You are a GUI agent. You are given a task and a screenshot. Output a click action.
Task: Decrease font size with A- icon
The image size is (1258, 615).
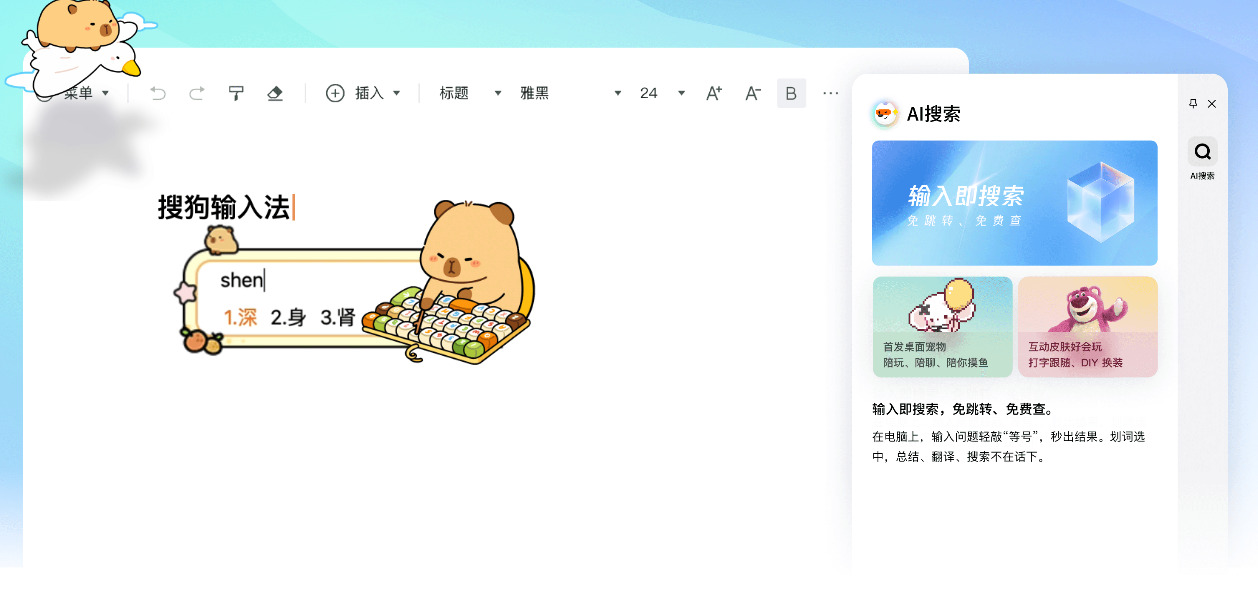[x=753, y=93]
